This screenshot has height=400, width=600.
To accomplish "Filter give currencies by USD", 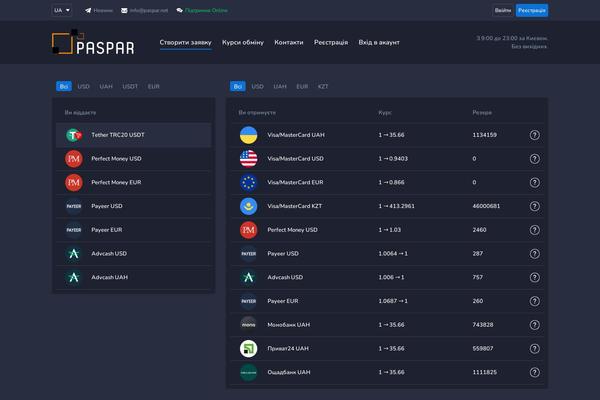I will [x=83, y=87].
